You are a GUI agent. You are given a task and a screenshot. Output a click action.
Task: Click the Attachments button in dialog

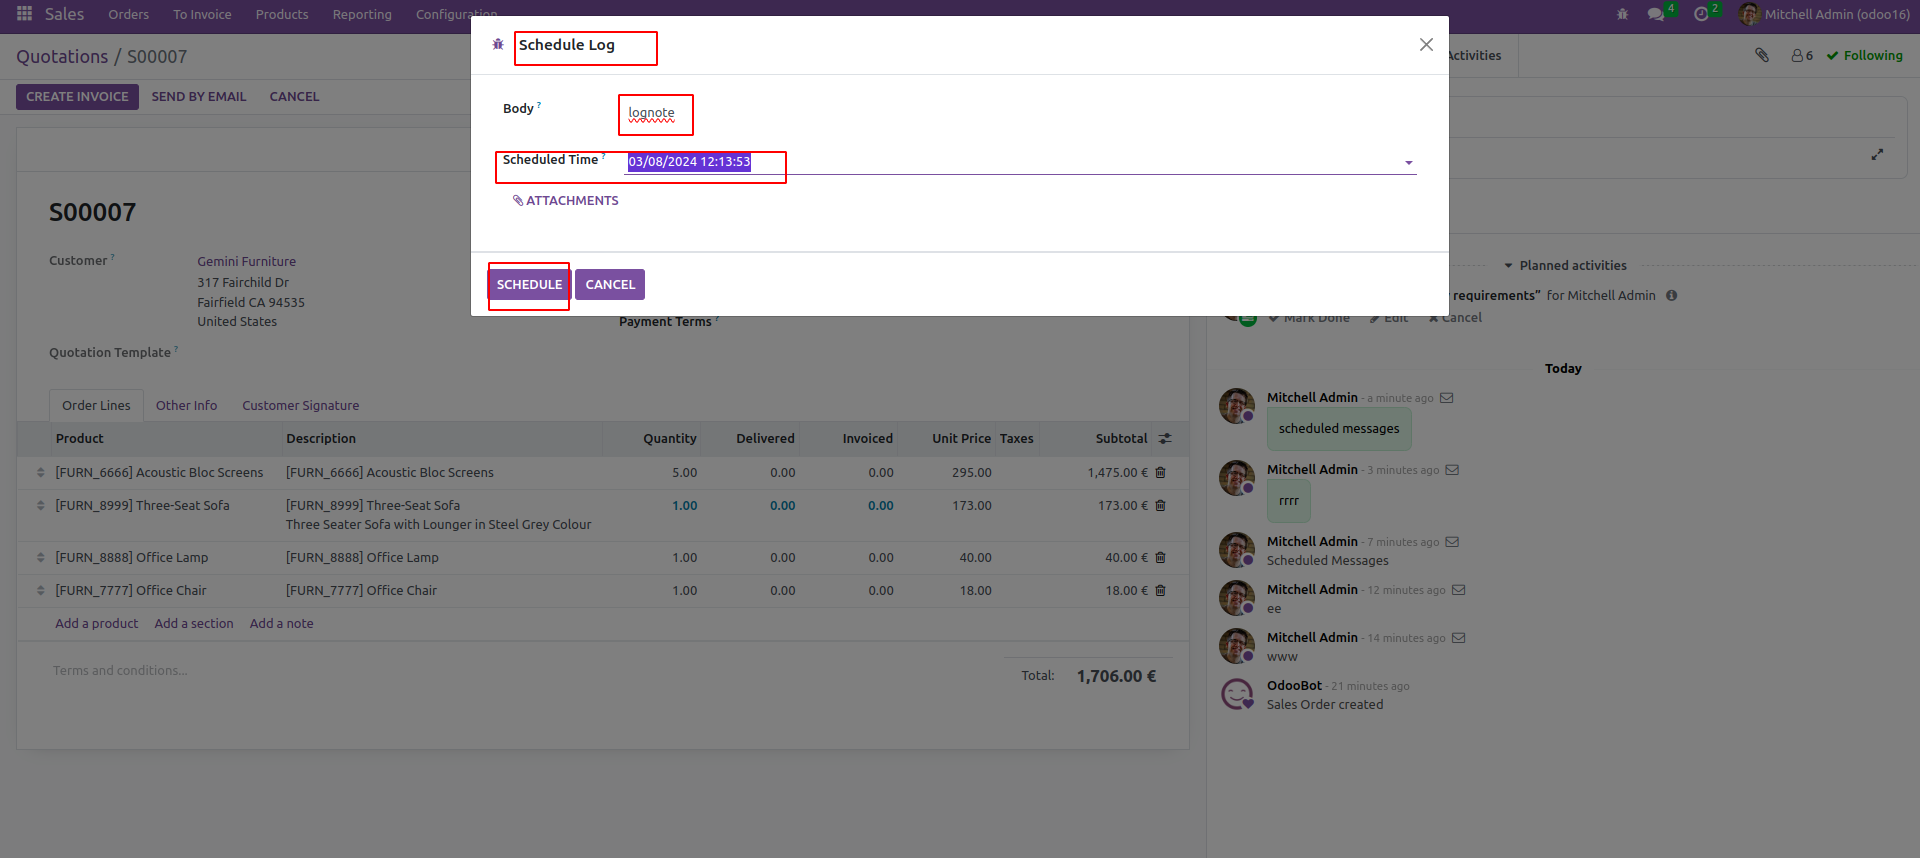coord(566,201)
